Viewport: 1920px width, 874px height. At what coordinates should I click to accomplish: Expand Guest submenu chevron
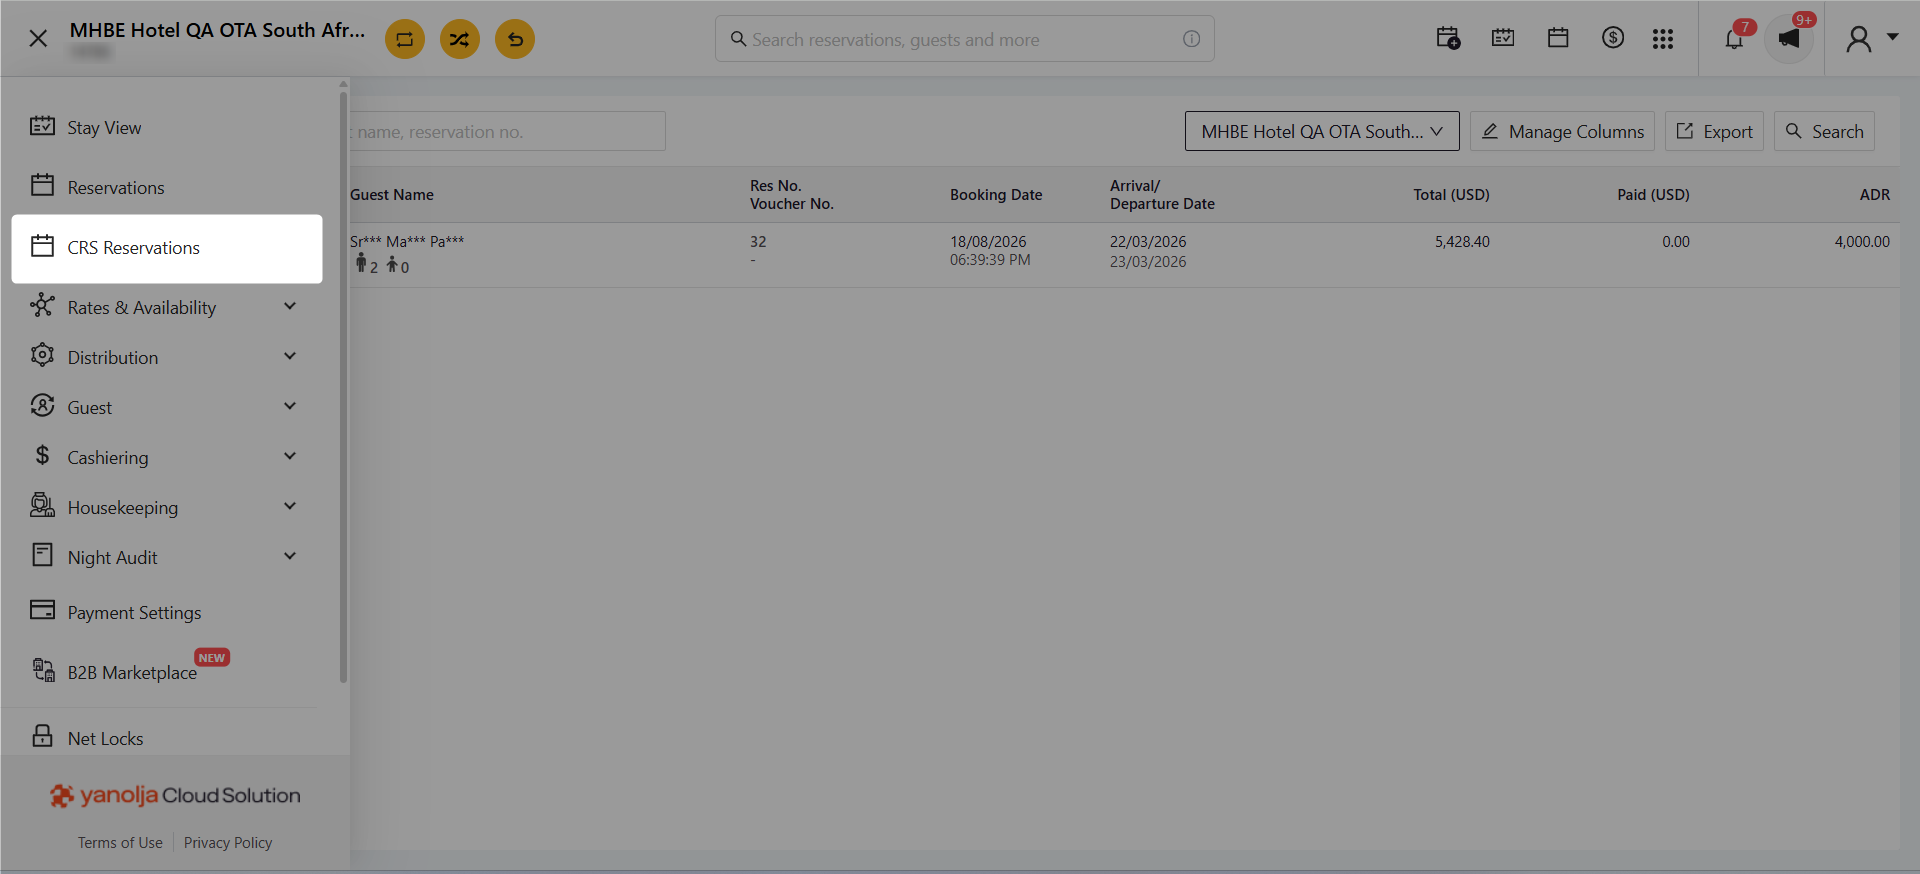tap(290, 406)
